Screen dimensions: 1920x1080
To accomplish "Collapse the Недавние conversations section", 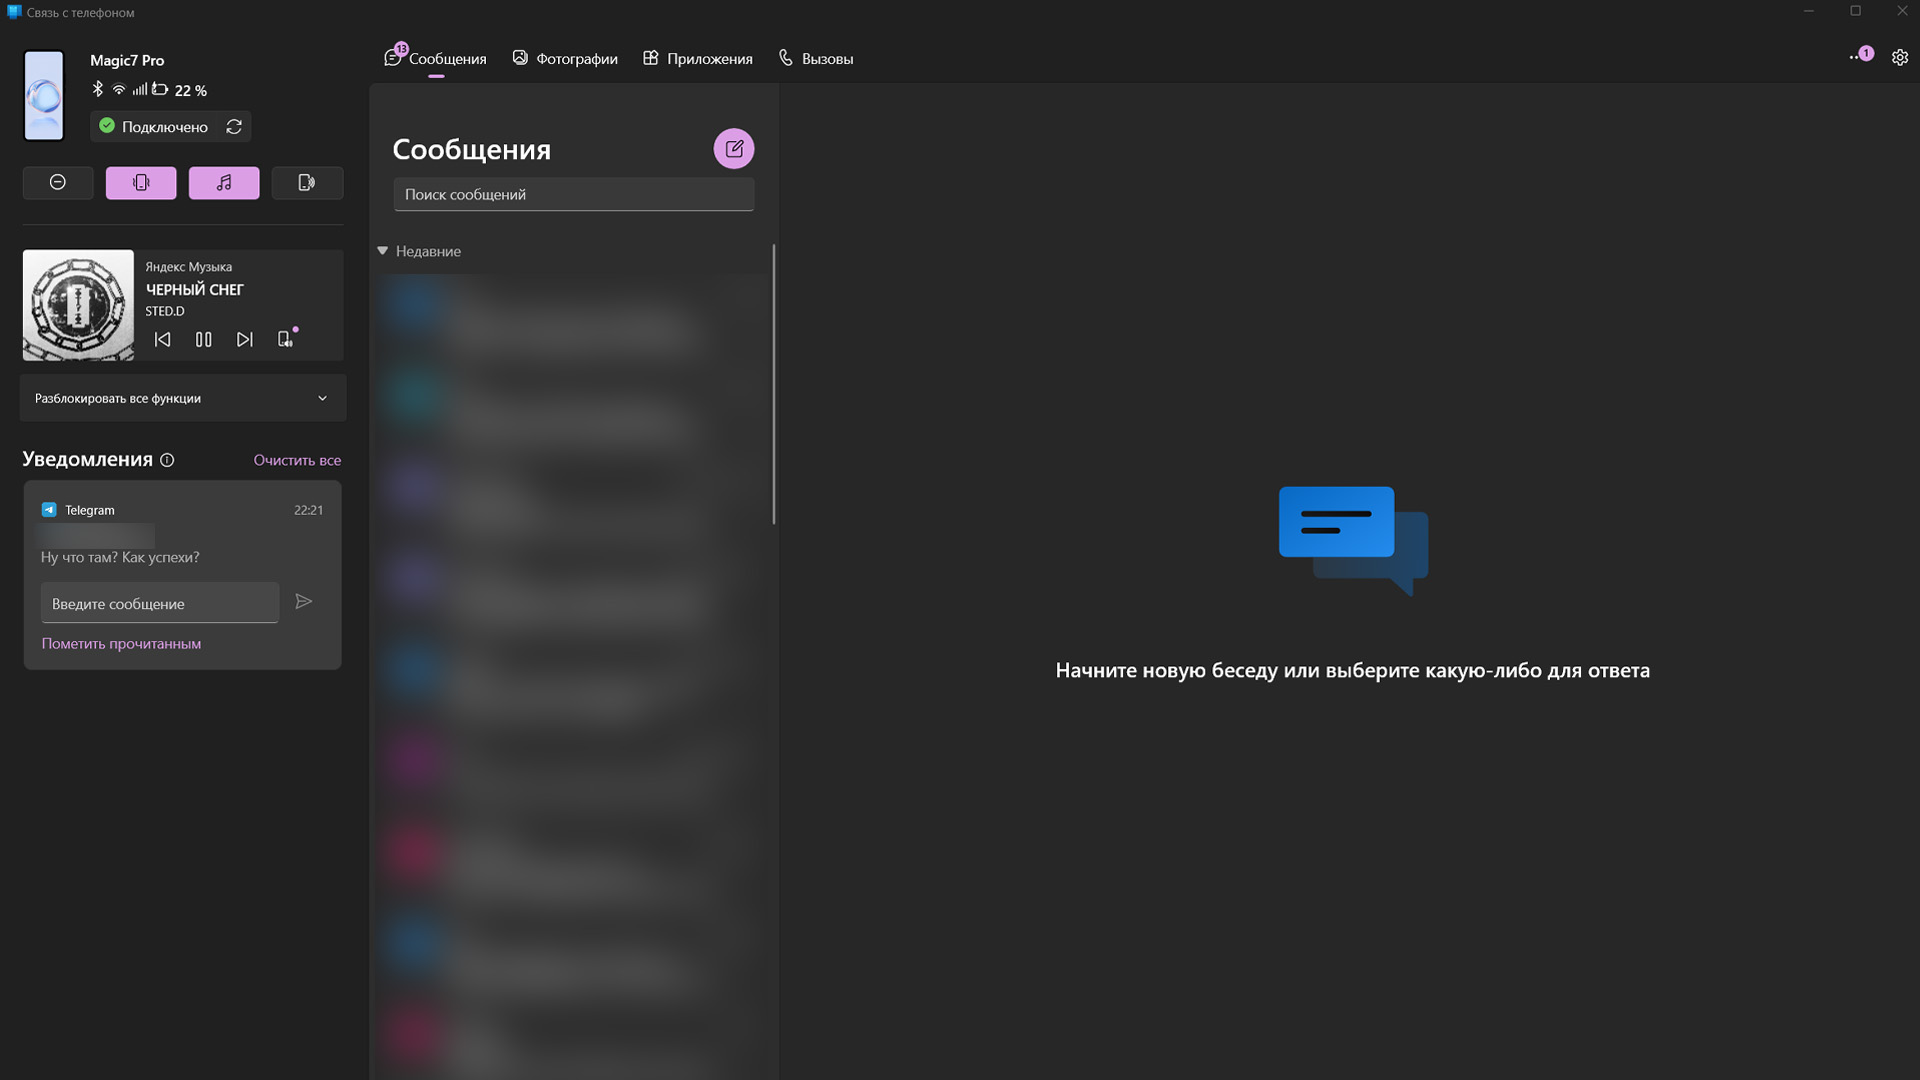I will (x=382, y=251).
